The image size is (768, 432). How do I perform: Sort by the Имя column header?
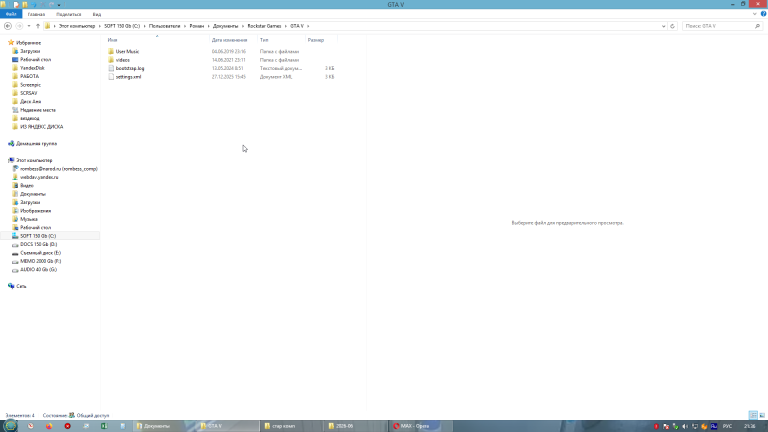(157, 40)
